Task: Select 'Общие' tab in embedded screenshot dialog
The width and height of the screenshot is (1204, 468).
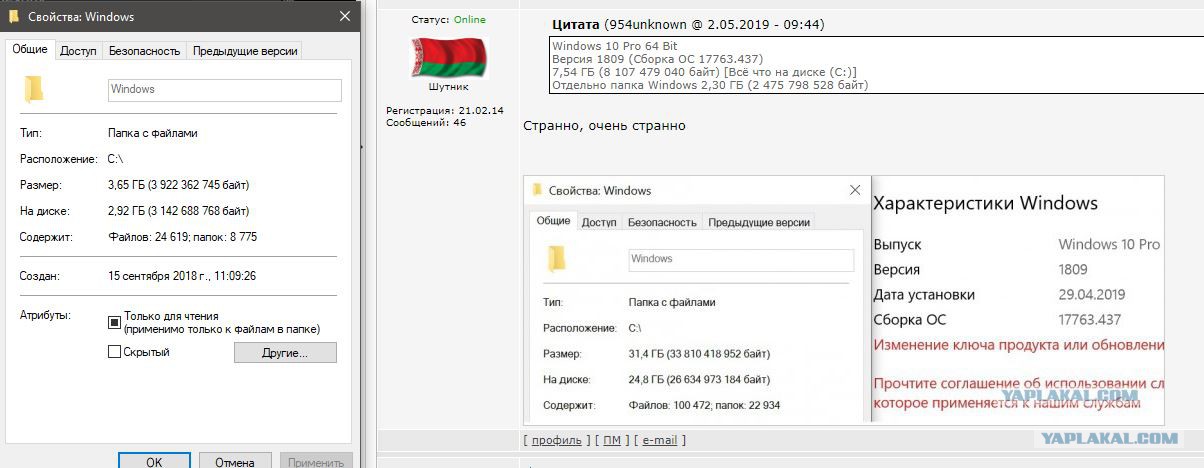Action: coord(553,221)
